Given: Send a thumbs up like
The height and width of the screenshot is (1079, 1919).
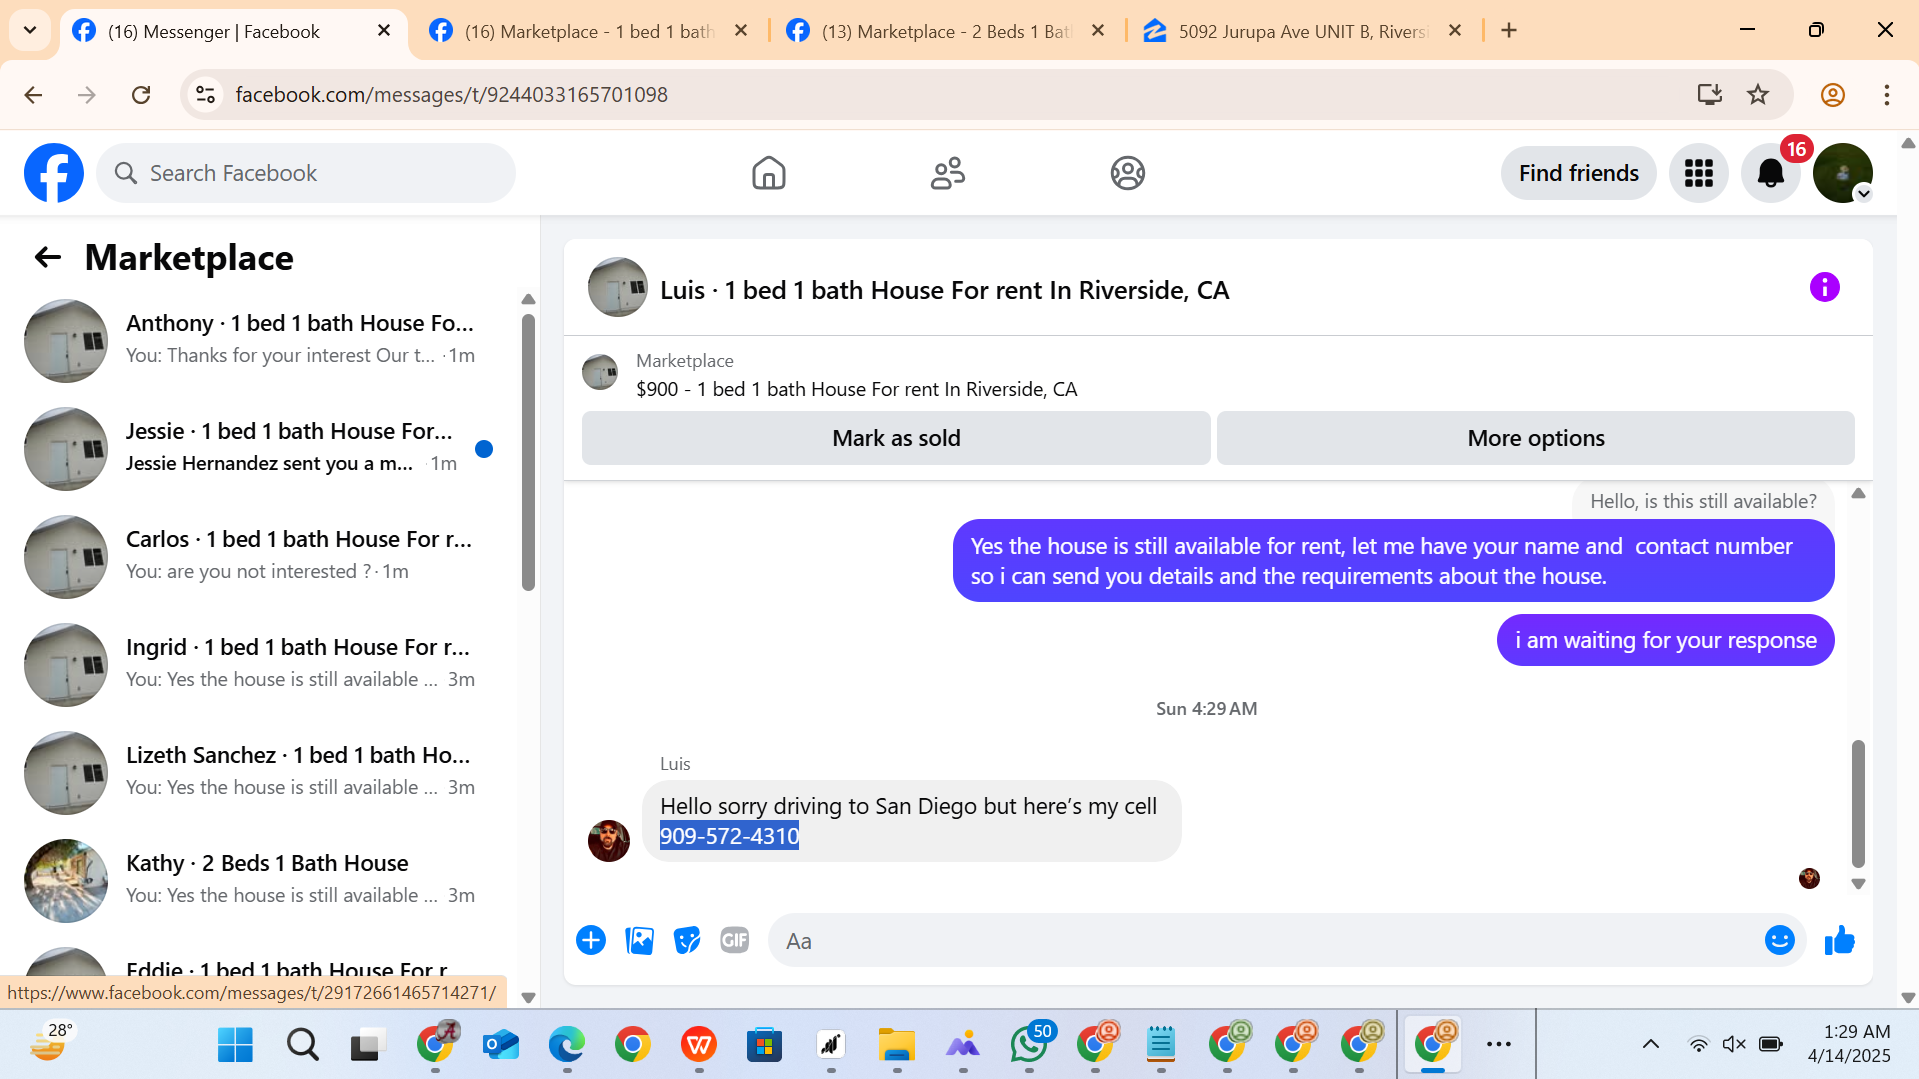Looking at the screenshot, I should click(x=1839, y=940).
